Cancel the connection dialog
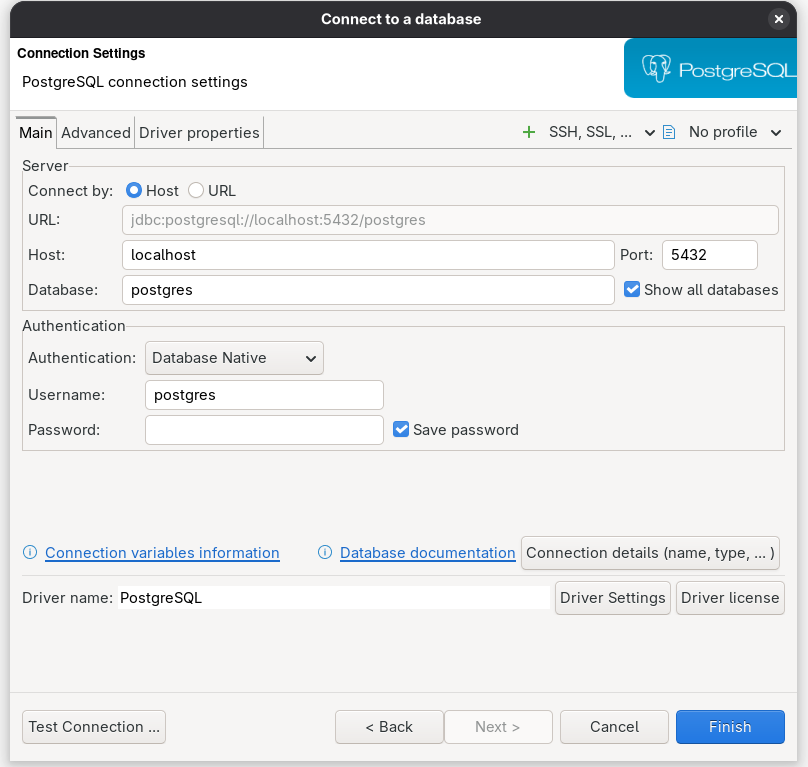The image size is (808, 767). pos(614,727)
